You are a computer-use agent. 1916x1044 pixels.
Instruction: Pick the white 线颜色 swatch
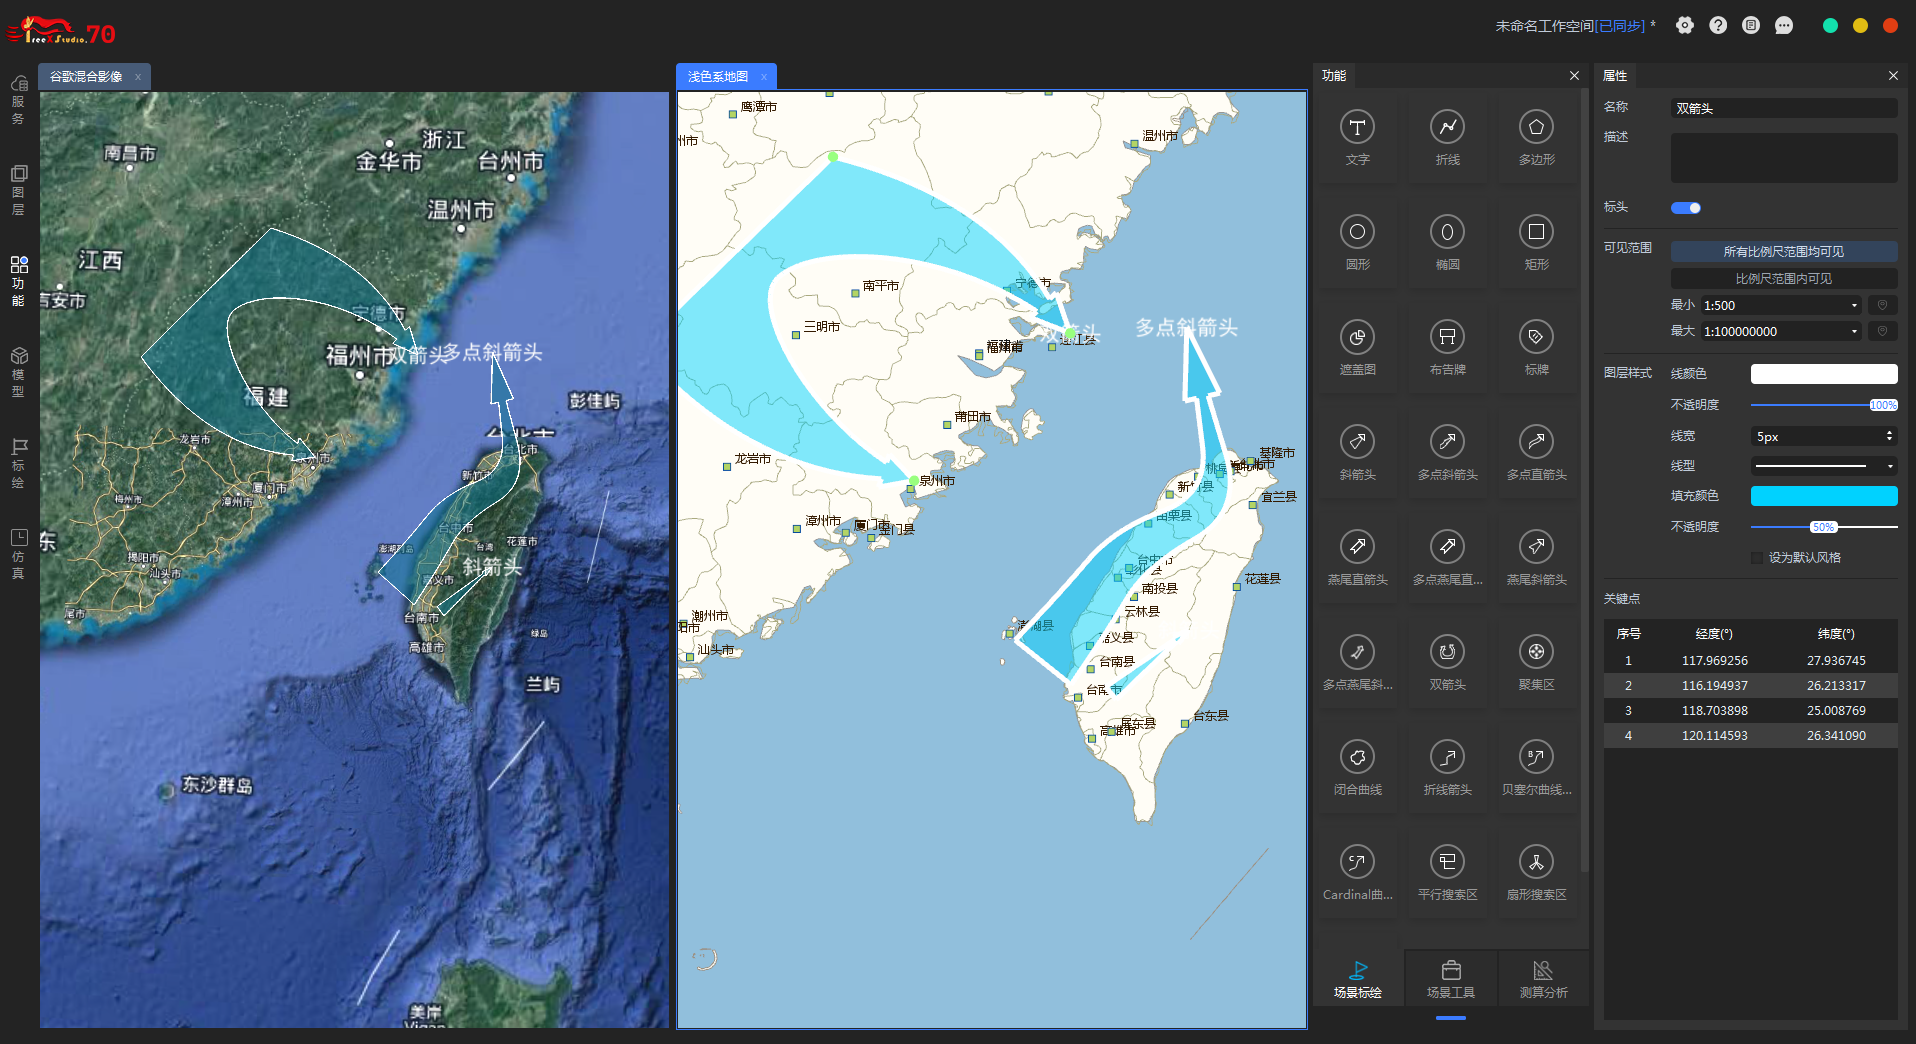click(x=1824, y=374)
